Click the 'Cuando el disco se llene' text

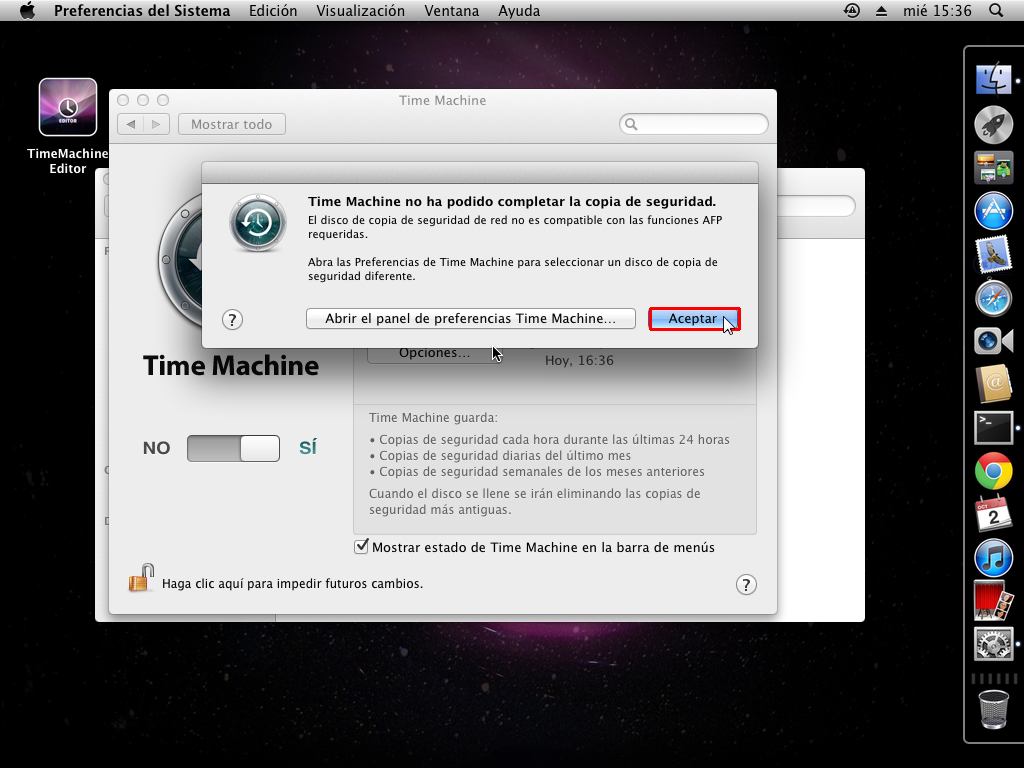coord(535,502)
